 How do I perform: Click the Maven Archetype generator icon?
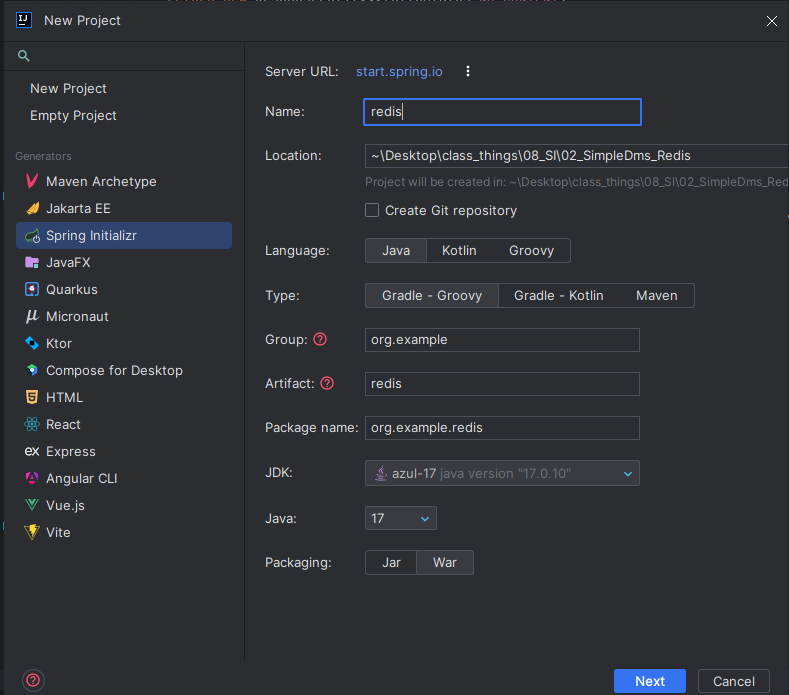32,181
